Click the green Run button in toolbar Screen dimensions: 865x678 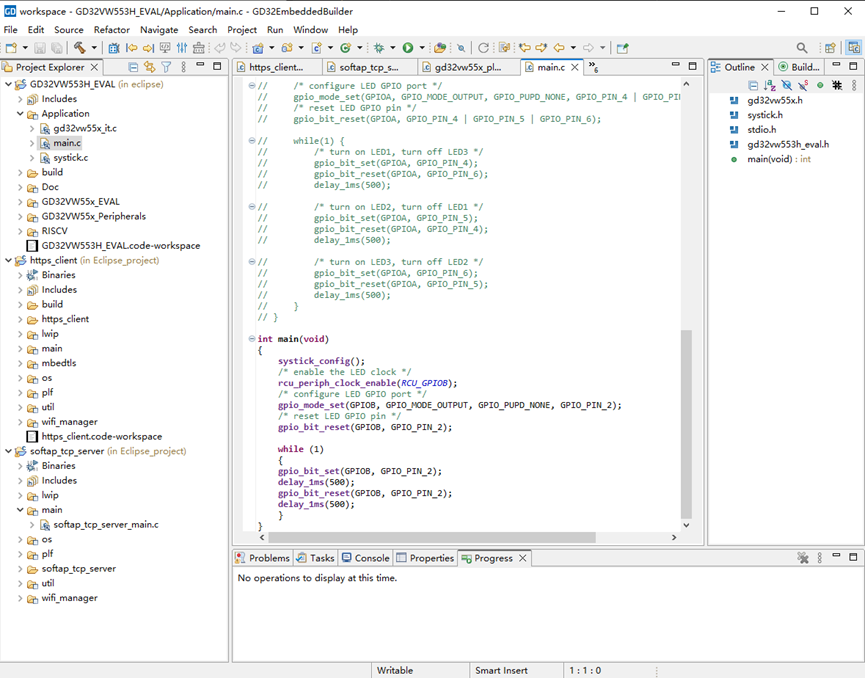coord(408,48)
